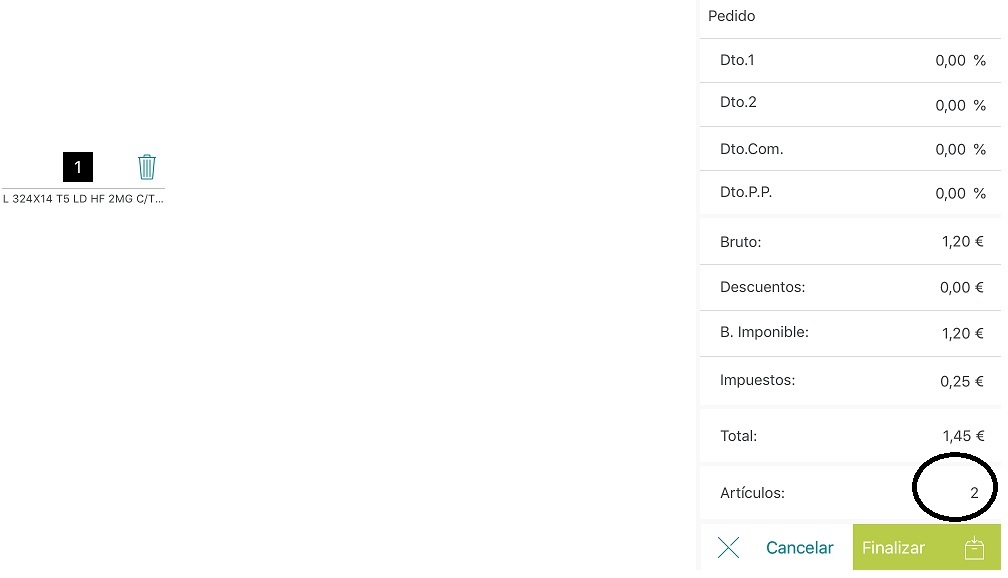Delete the item with trash can icon
The image size is (1008, 578).
point(147,167)
